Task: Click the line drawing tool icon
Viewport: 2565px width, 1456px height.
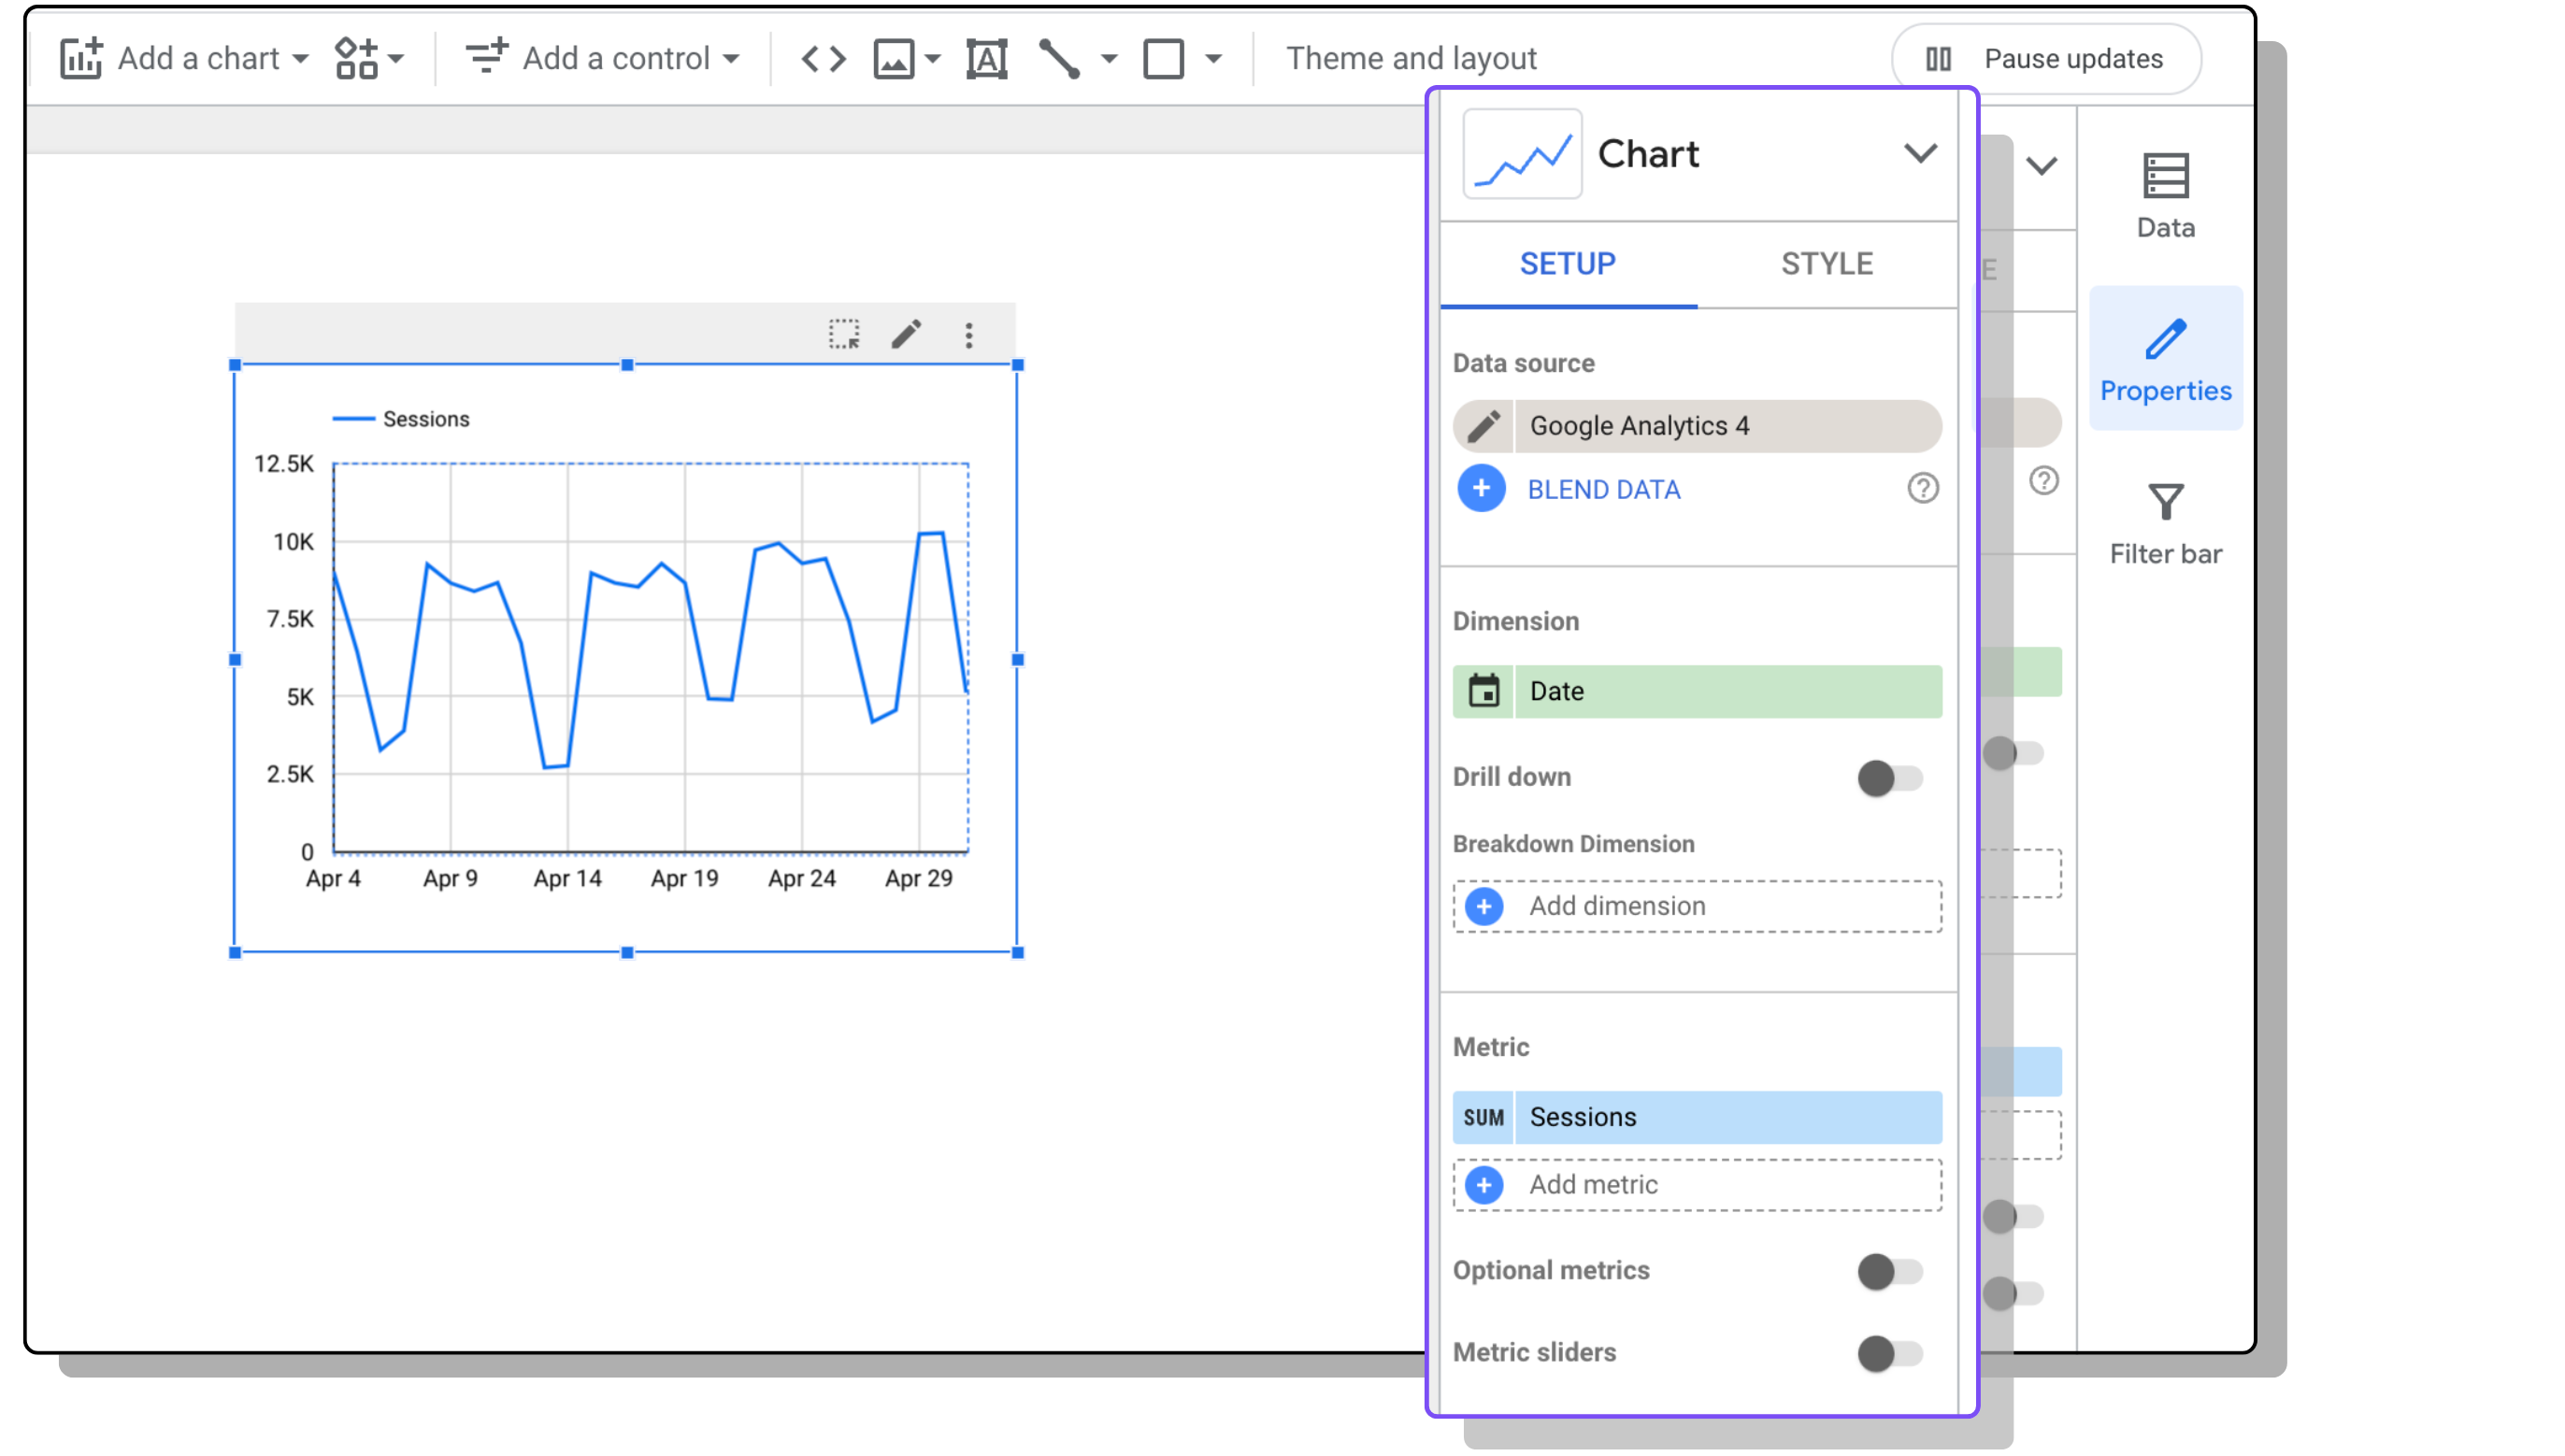Action: (x=1059, y=59)
